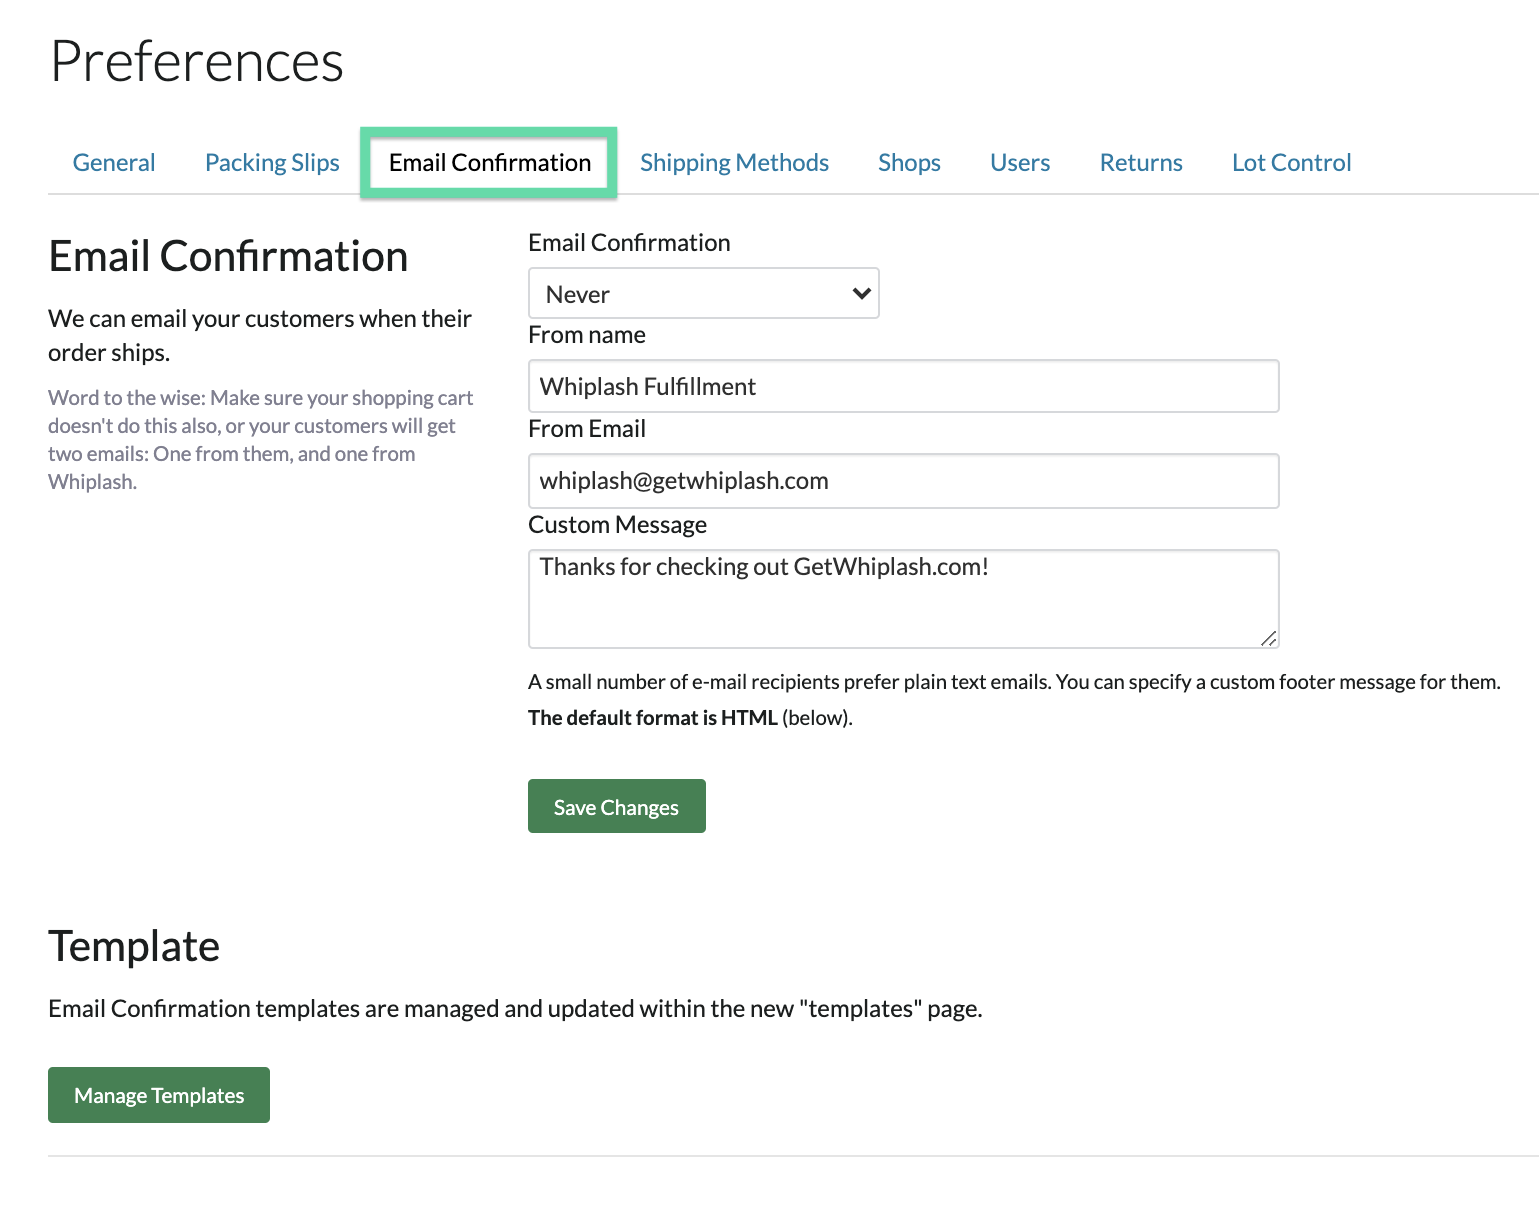Image resolution: width=1539 pixels, height=1212 pixels.
Task: Click the 'Template' section heading
Action: point(134,946)
